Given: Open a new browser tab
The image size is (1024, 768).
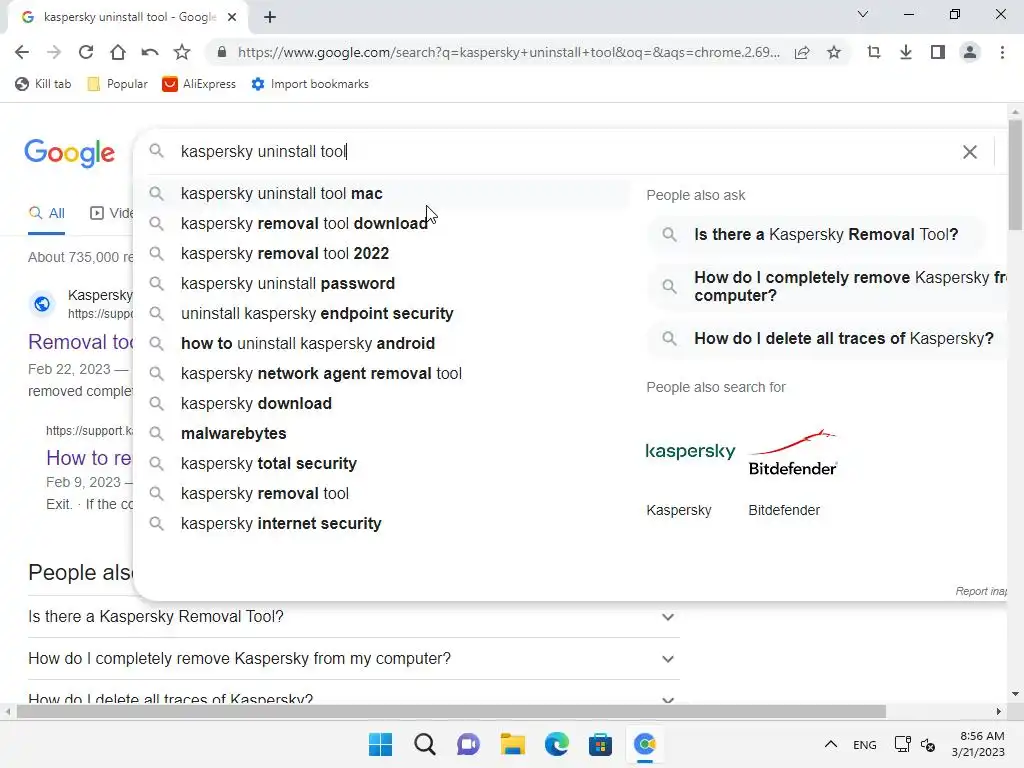Looking at the screenshot, I should pyautogui.click(x=270, y=17).
